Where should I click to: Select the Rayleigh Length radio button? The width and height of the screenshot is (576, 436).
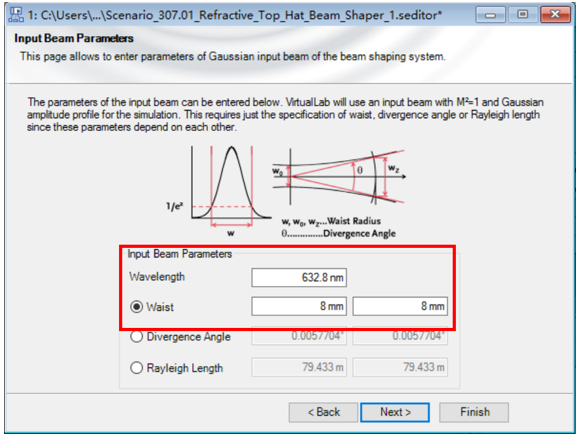click(x=136, y=368)
